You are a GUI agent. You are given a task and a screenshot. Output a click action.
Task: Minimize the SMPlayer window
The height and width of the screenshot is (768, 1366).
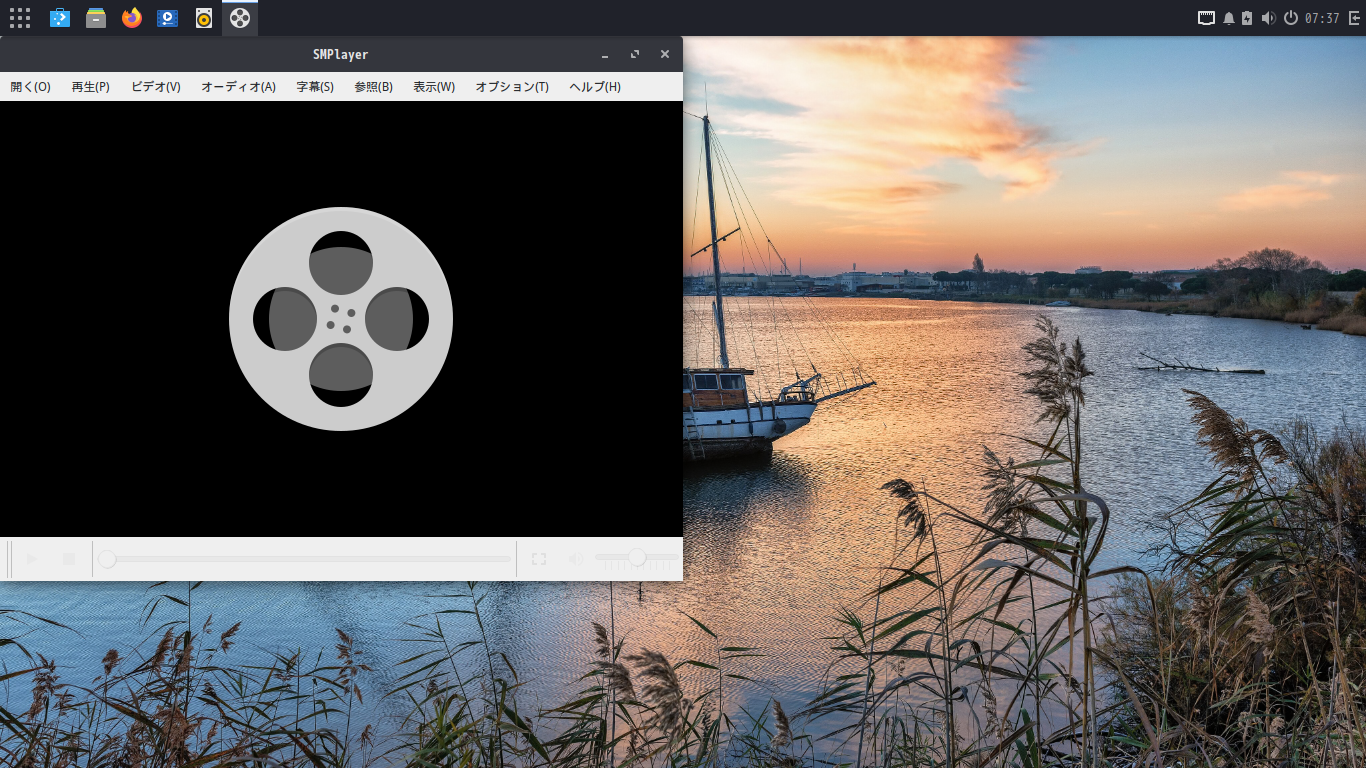click(605, 55)
